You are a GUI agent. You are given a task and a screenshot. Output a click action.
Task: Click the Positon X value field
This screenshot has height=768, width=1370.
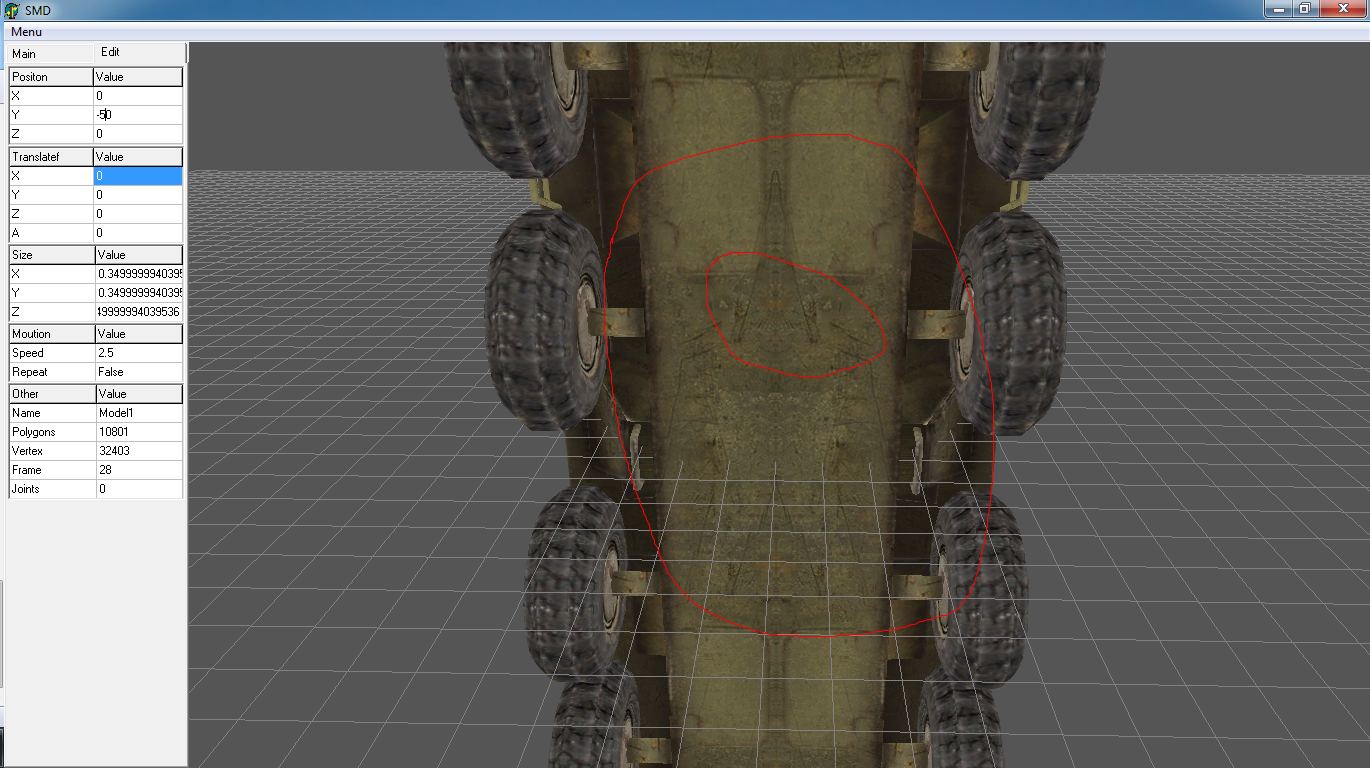[138, 96]
